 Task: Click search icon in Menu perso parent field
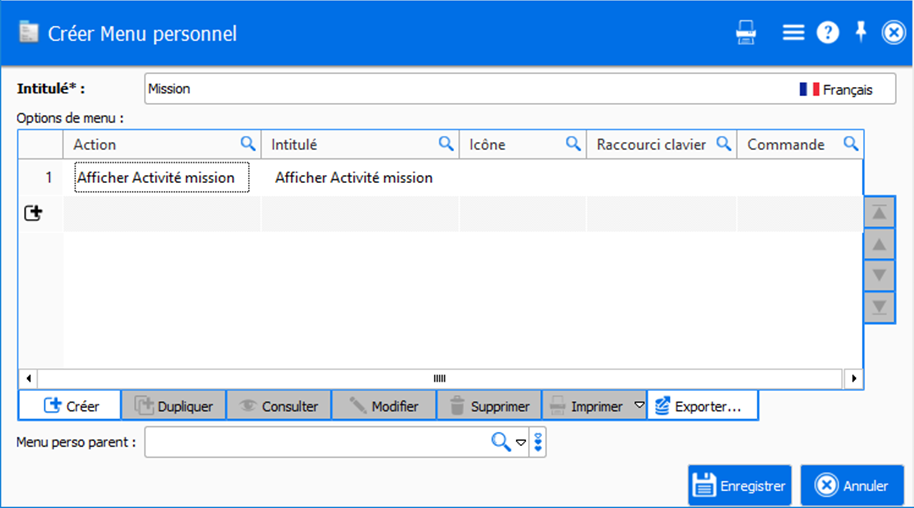(500, 442)
